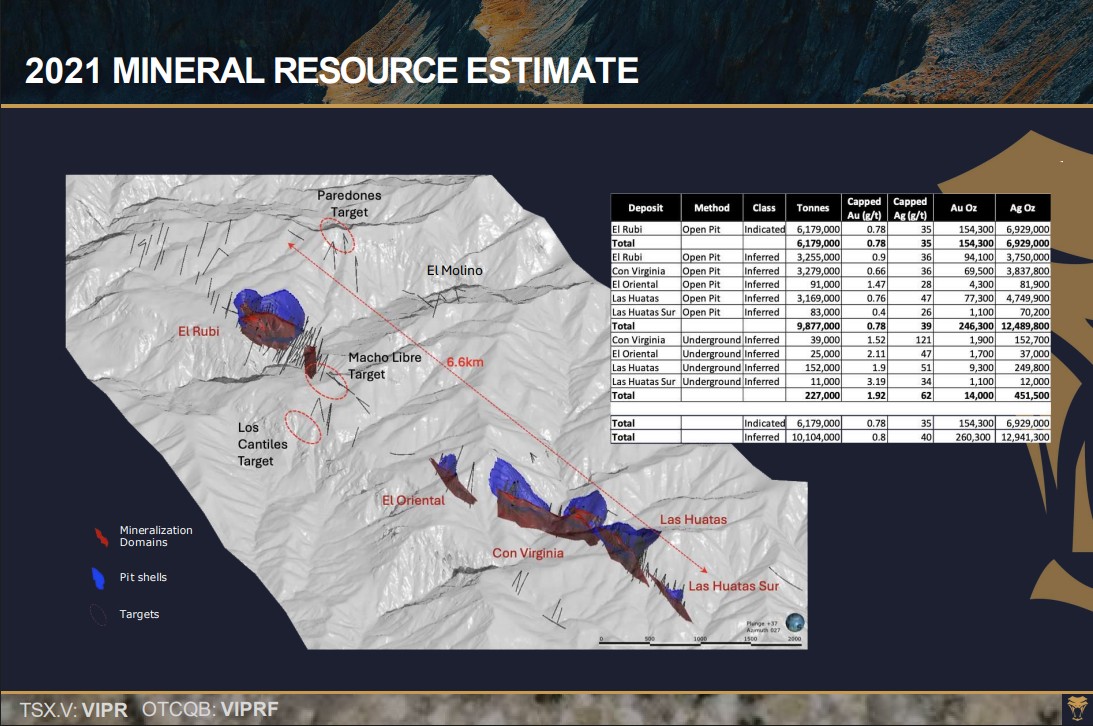The height and width of the screenshot is (726, 1093).
Task: Click the map distance scale bar
Action: 698,639
